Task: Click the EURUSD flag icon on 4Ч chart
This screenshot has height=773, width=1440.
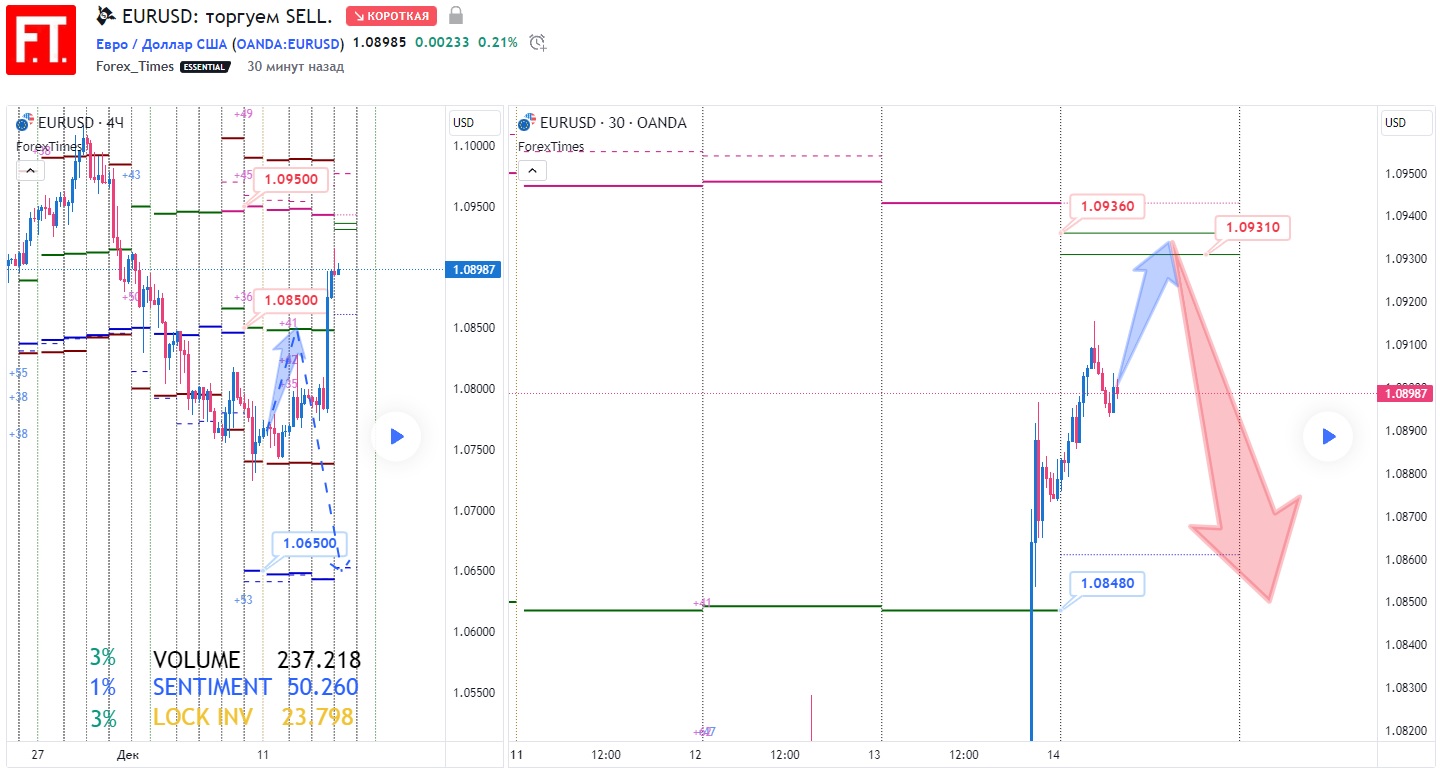Action: click(x=24, y=123)
